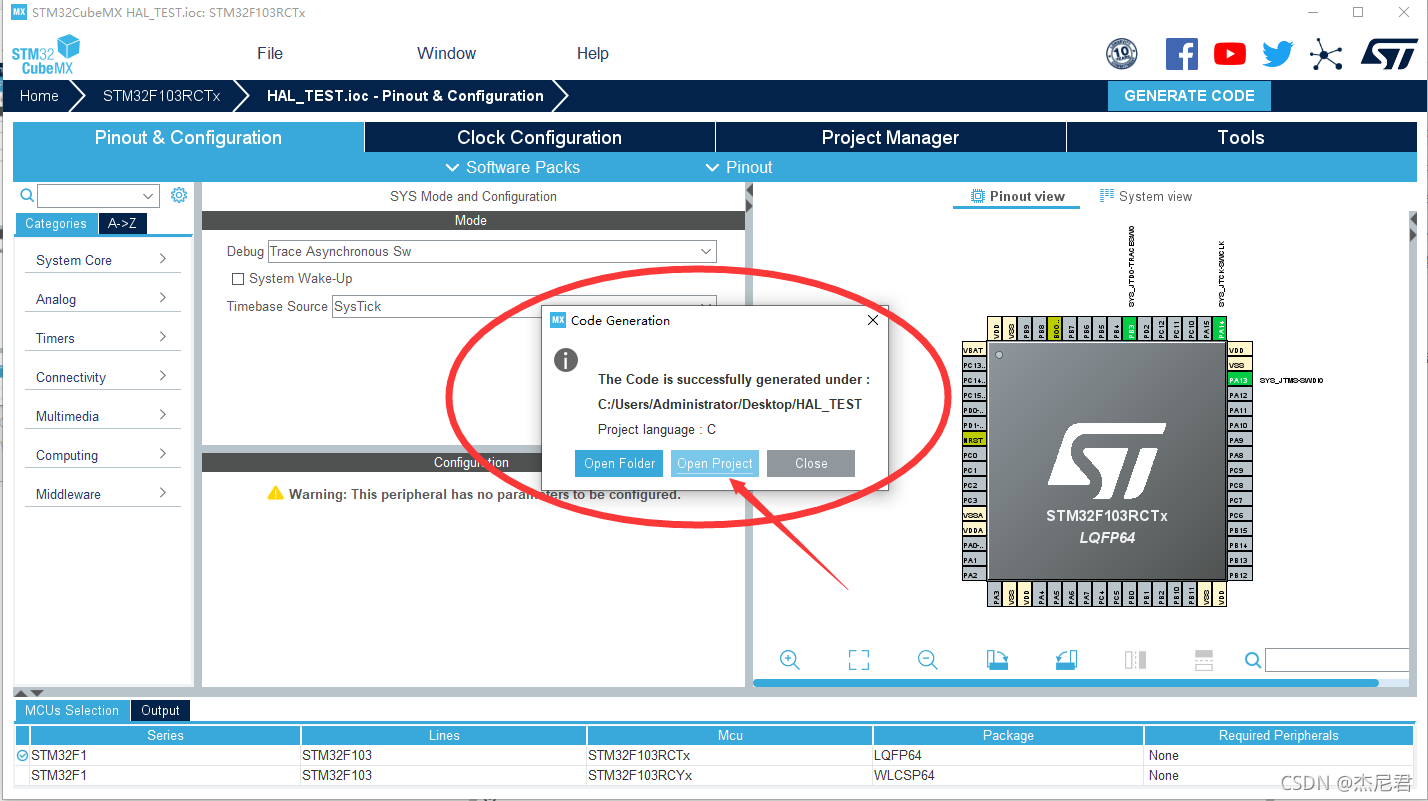Select the PA9 pin on chip
The height and width of the screenshot is (801, 1428).
point(1239,440)
